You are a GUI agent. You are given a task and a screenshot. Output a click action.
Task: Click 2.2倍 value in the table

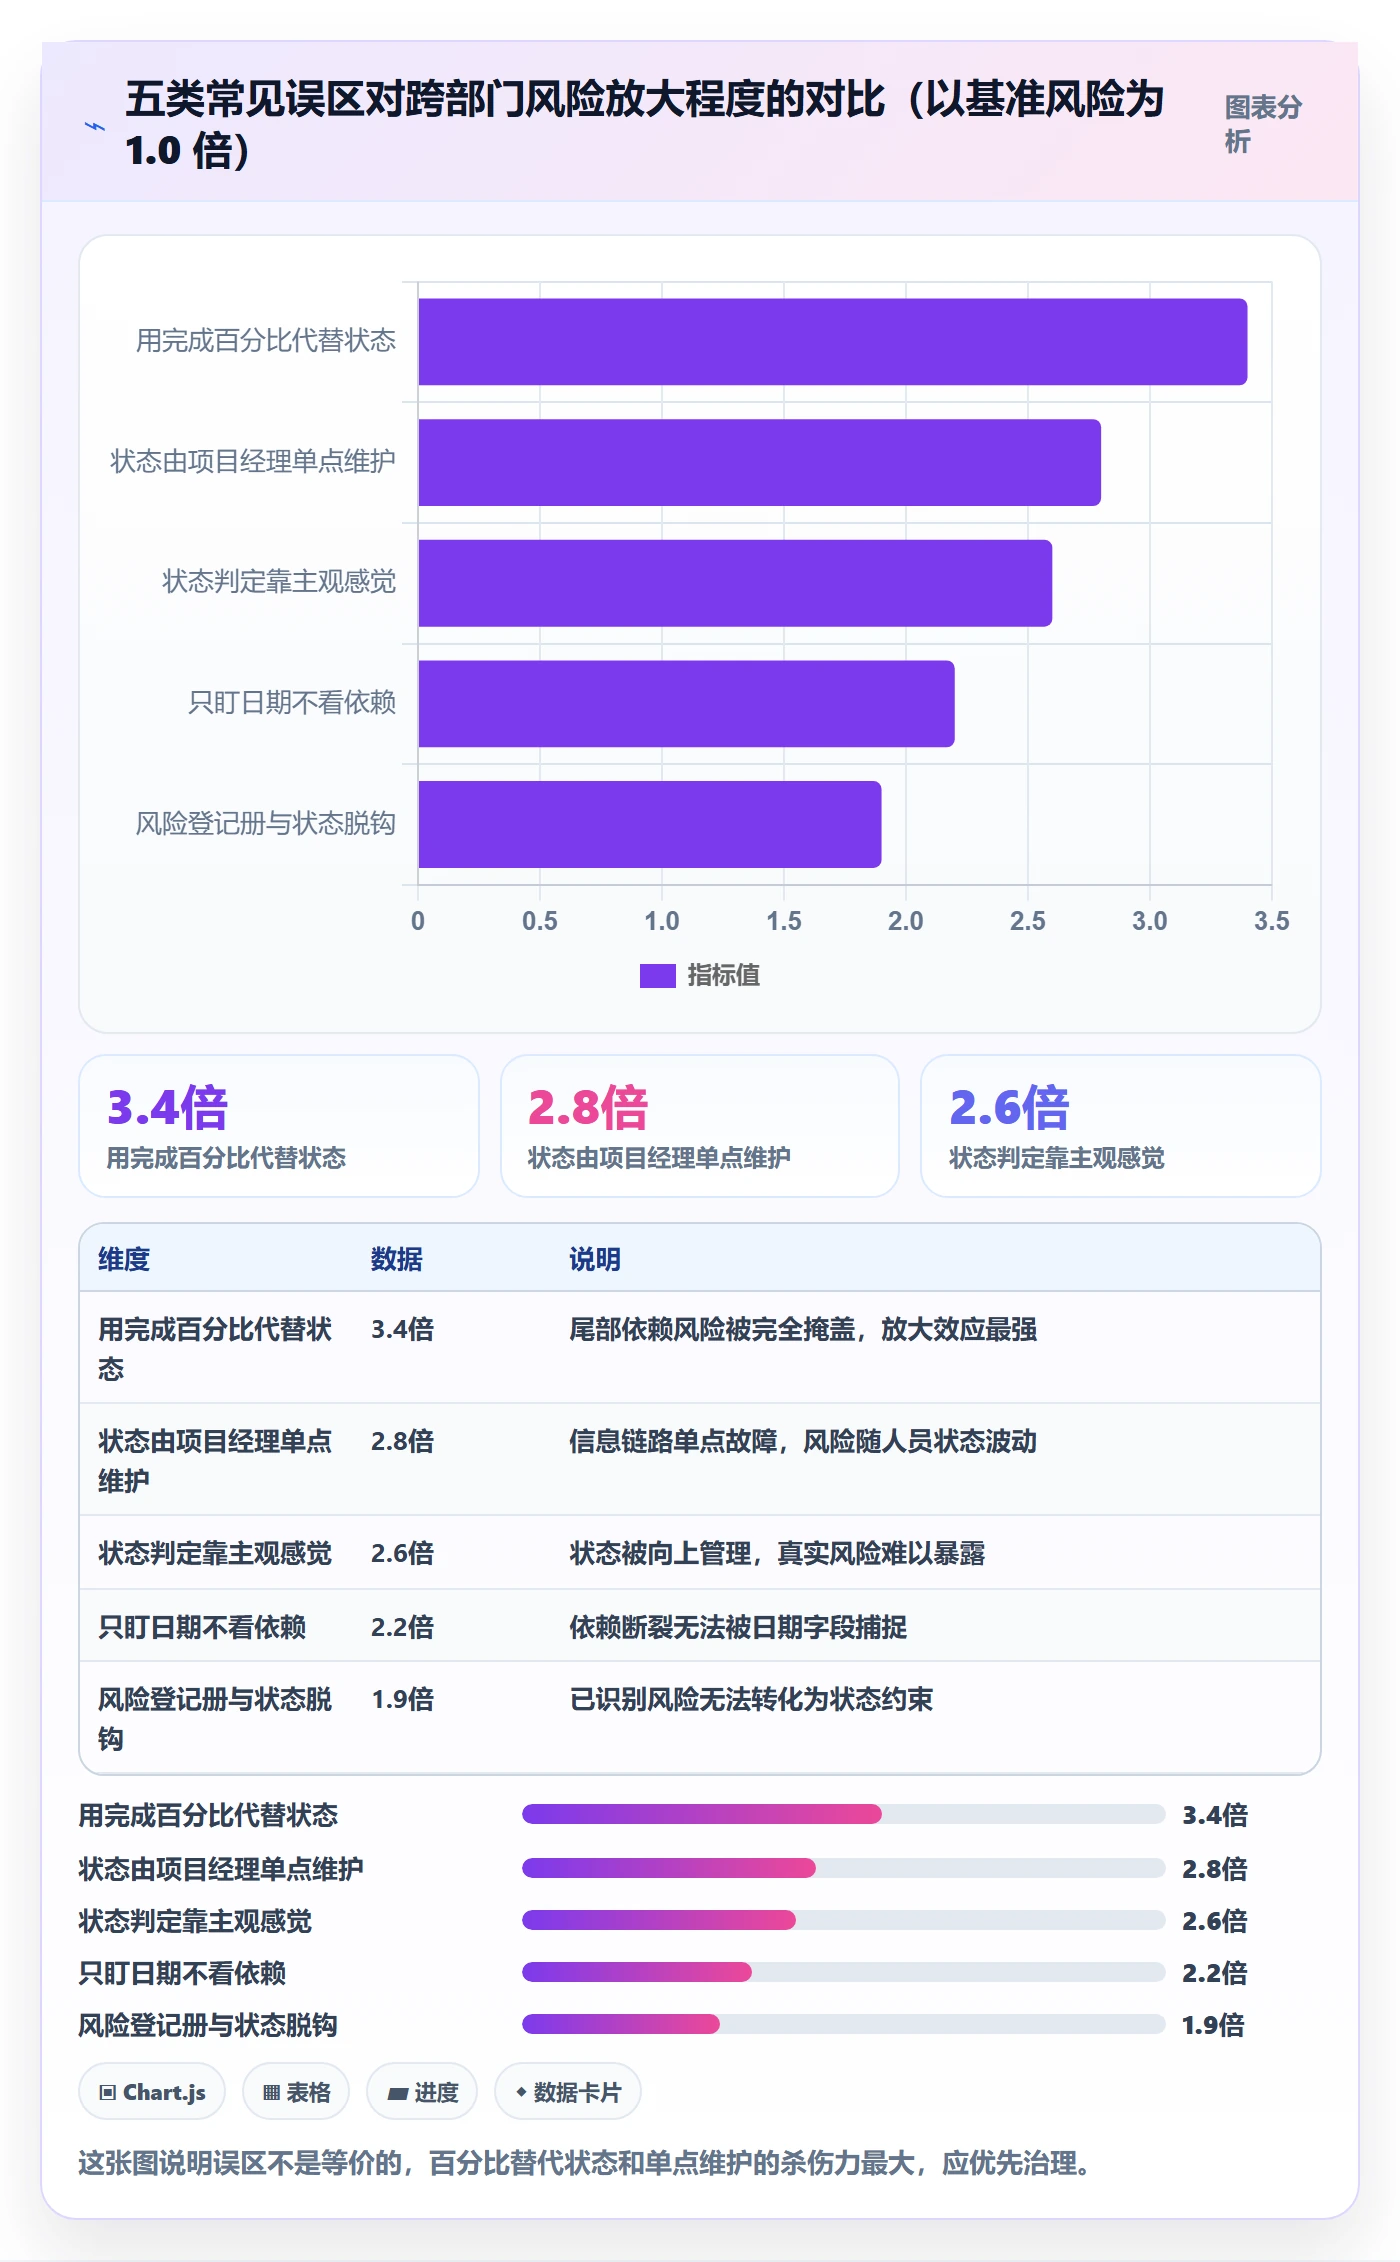click(402, 1627)
